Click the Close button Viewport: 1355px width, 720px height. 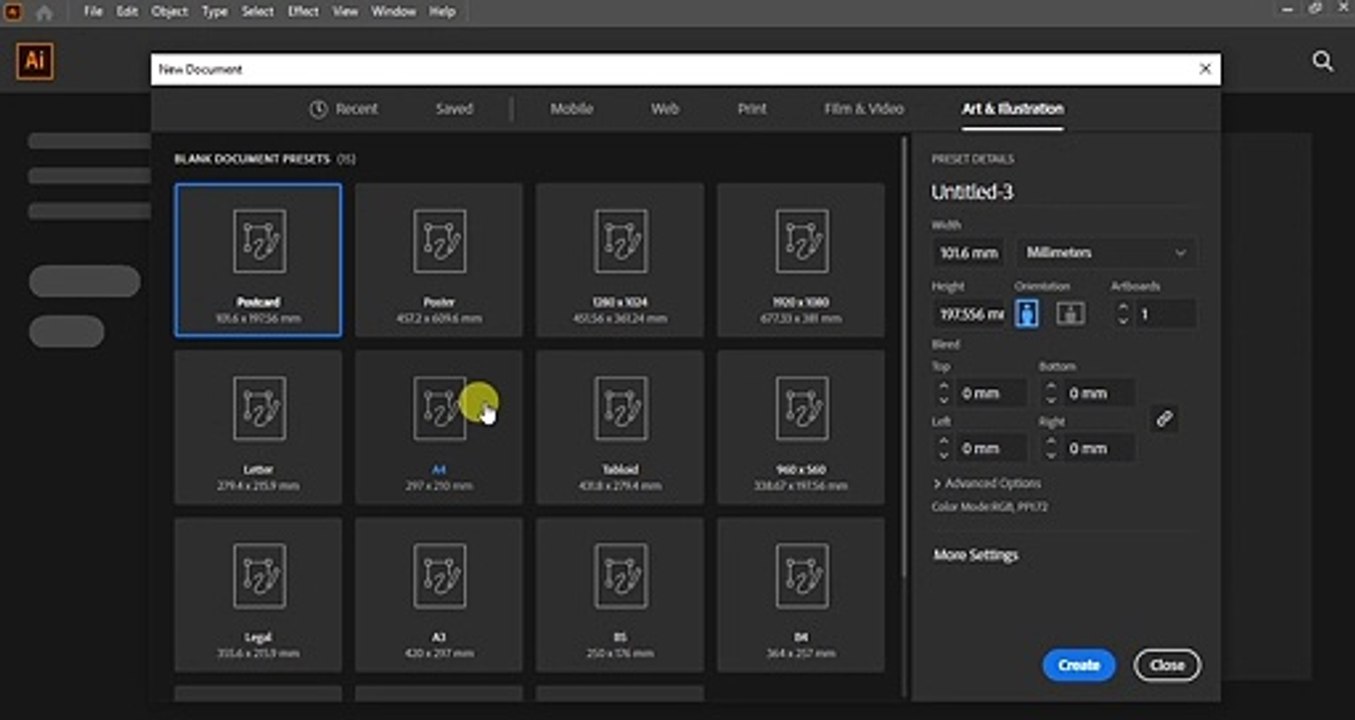[1167, 665]
